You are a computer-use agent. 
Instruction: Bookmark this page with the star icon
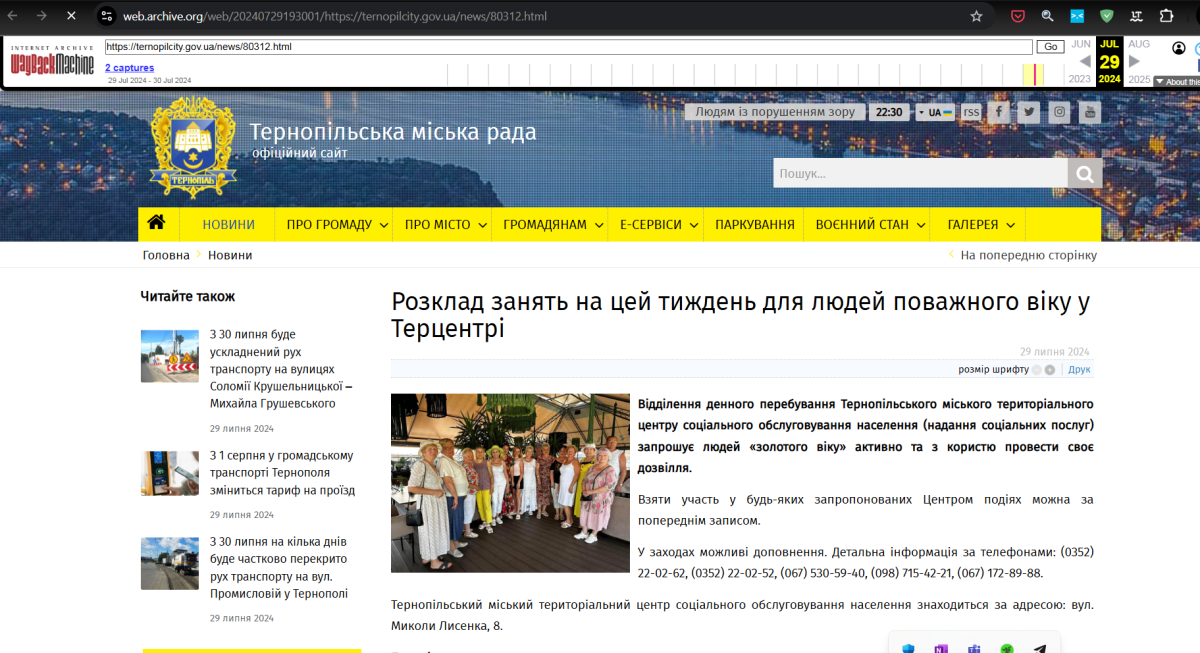pyautogui.click(x=976, y=16)
